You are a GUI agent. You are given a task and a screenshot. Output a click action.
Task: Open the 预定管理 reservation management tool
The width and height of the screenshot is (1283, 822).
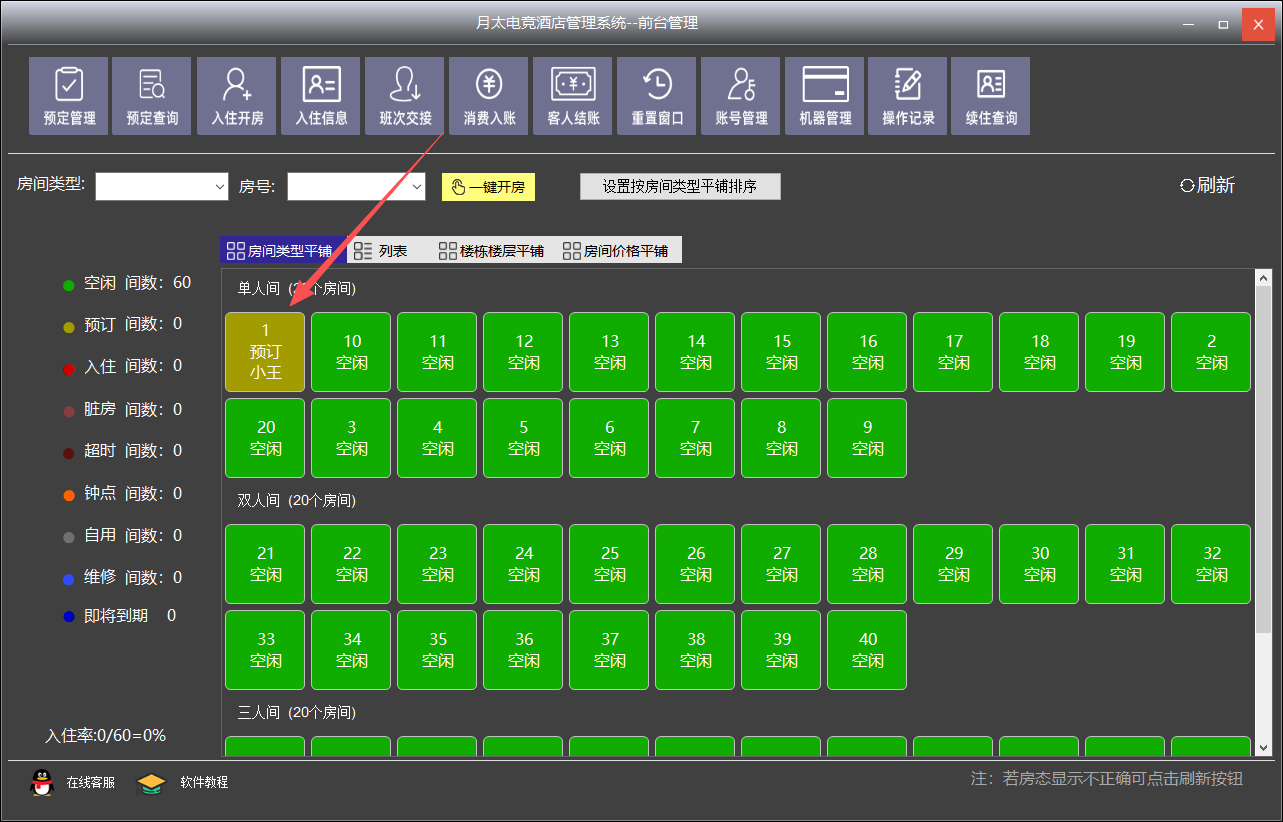pos(69,96)
